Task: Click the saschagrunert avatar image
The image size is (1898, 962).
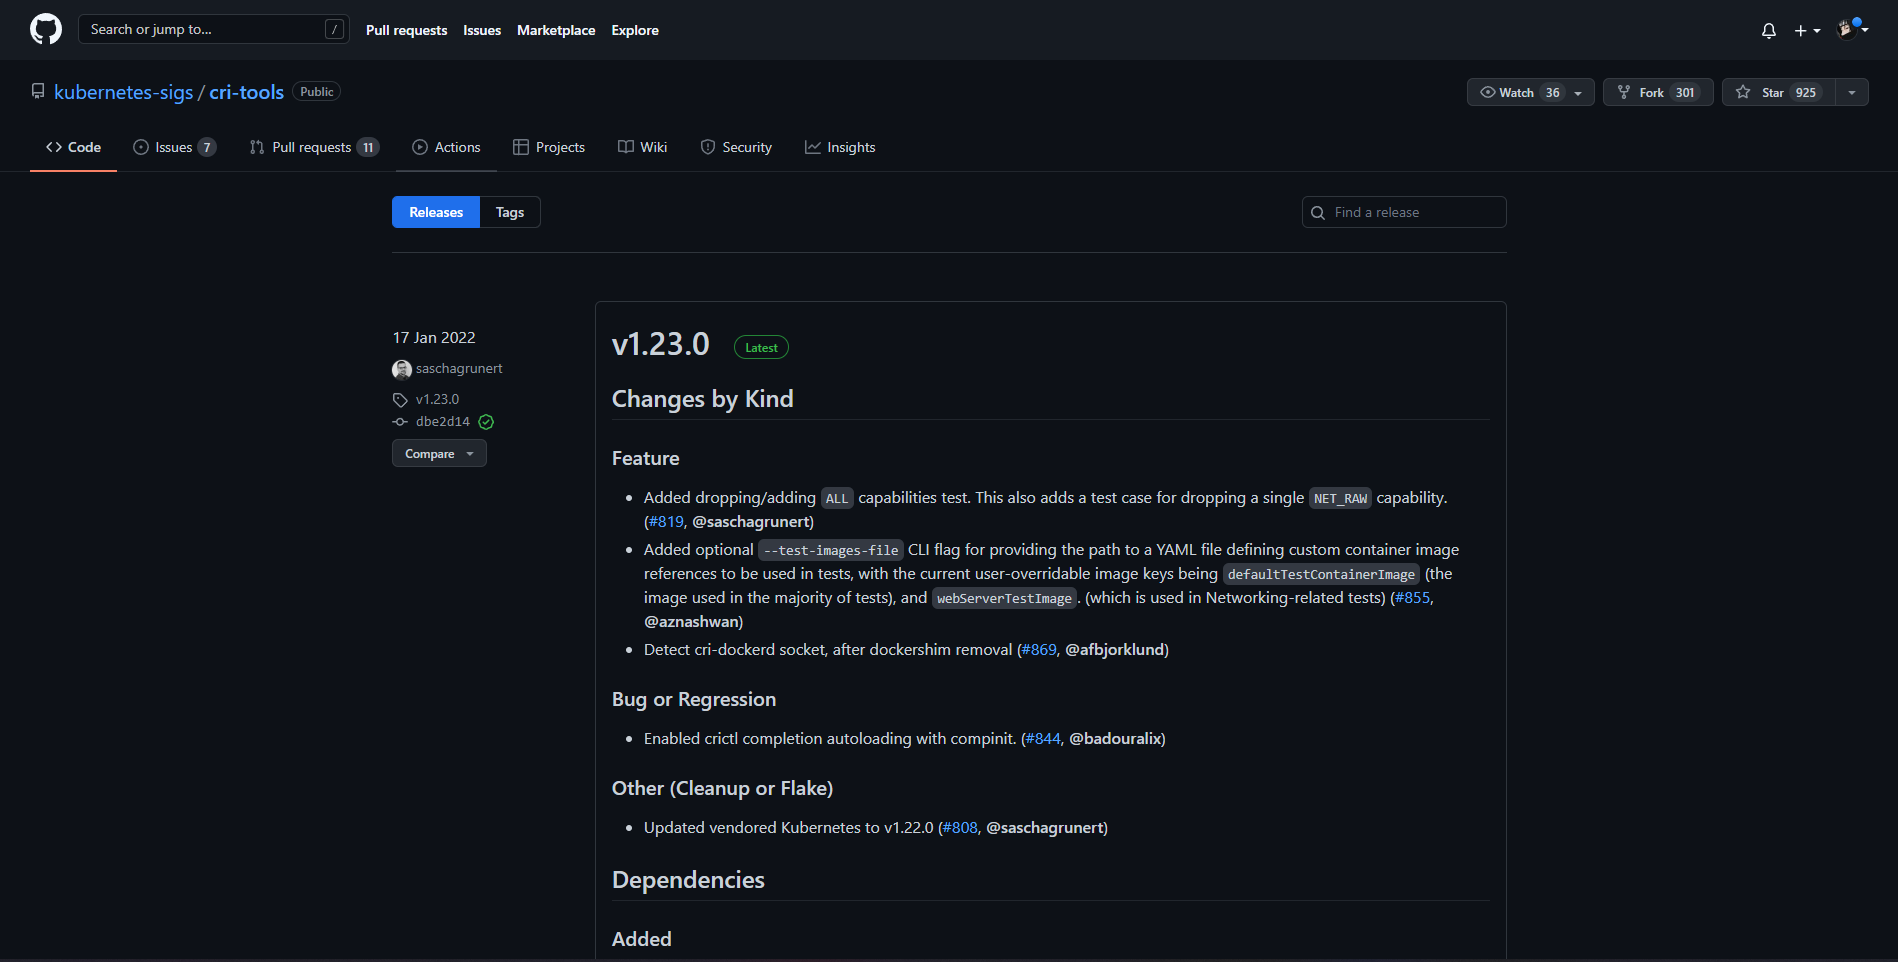Action: click(x=402, y=370)
